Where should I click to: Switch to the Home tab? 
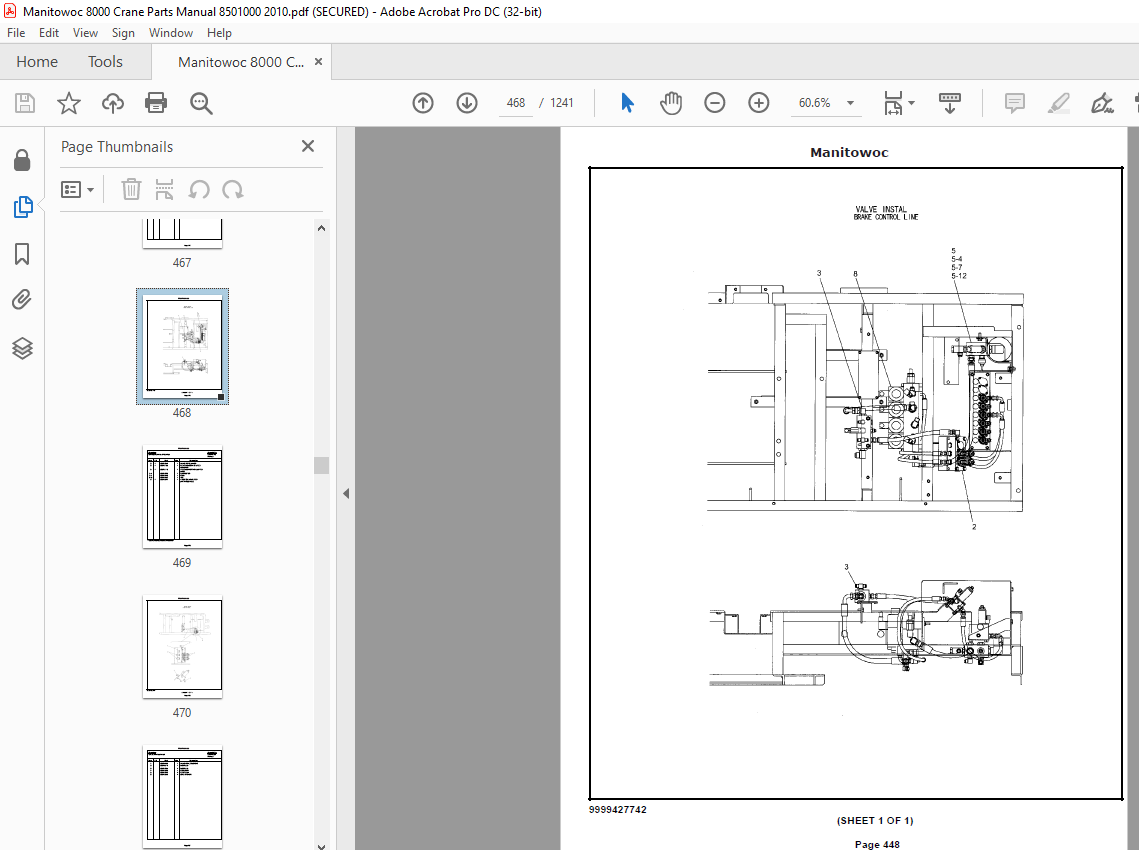pos(37,62)
